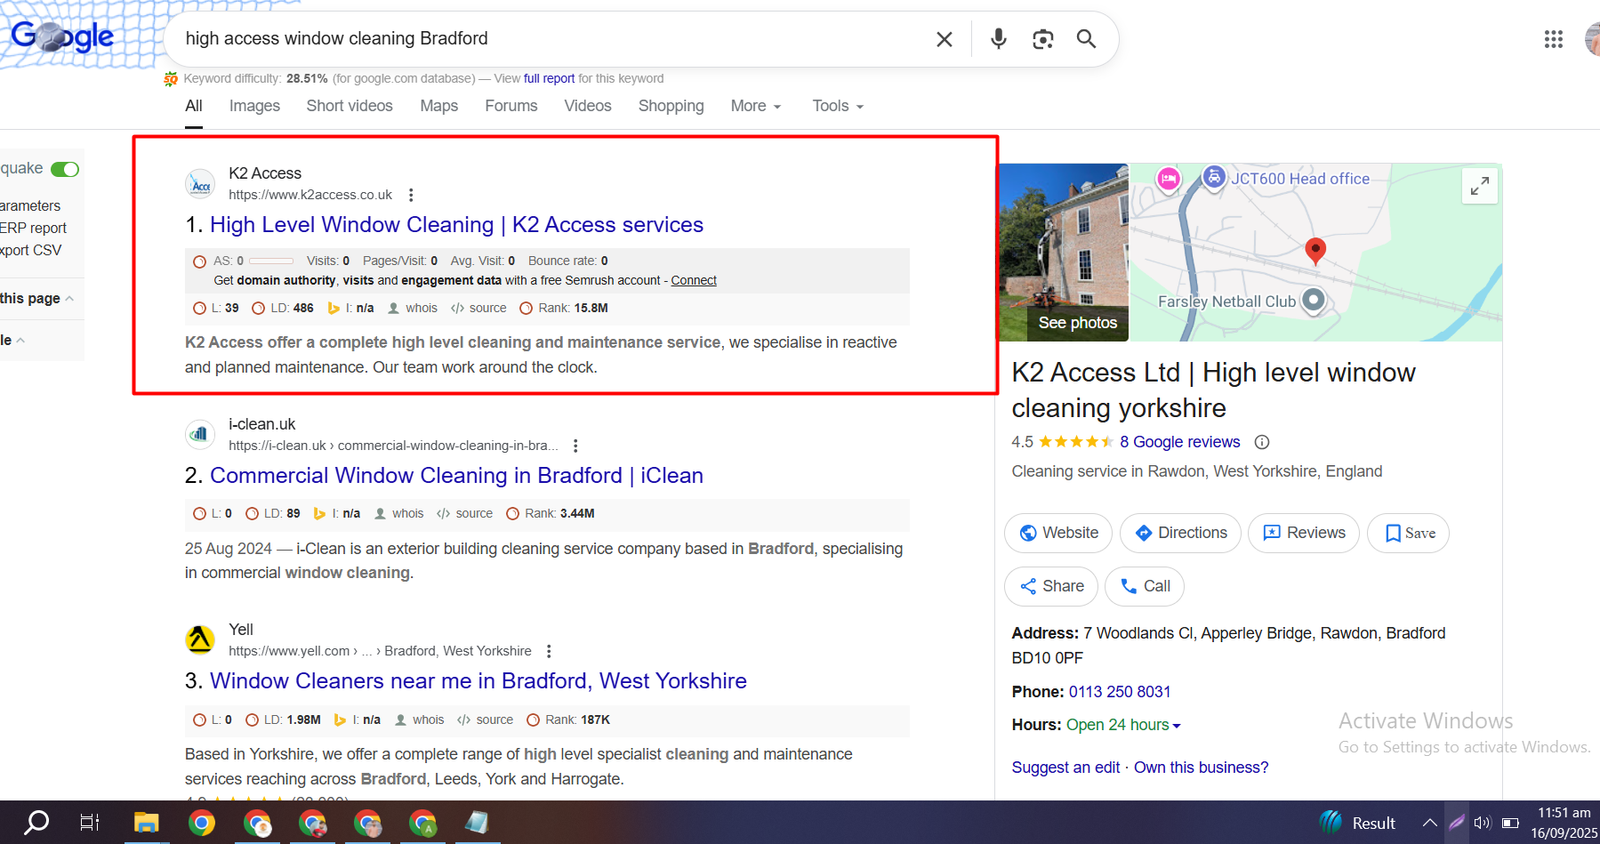Expand the Open 24 hours schedule
This screenshot has height=844, width=1600.
pyautogui.click(x=1123, y=725)
